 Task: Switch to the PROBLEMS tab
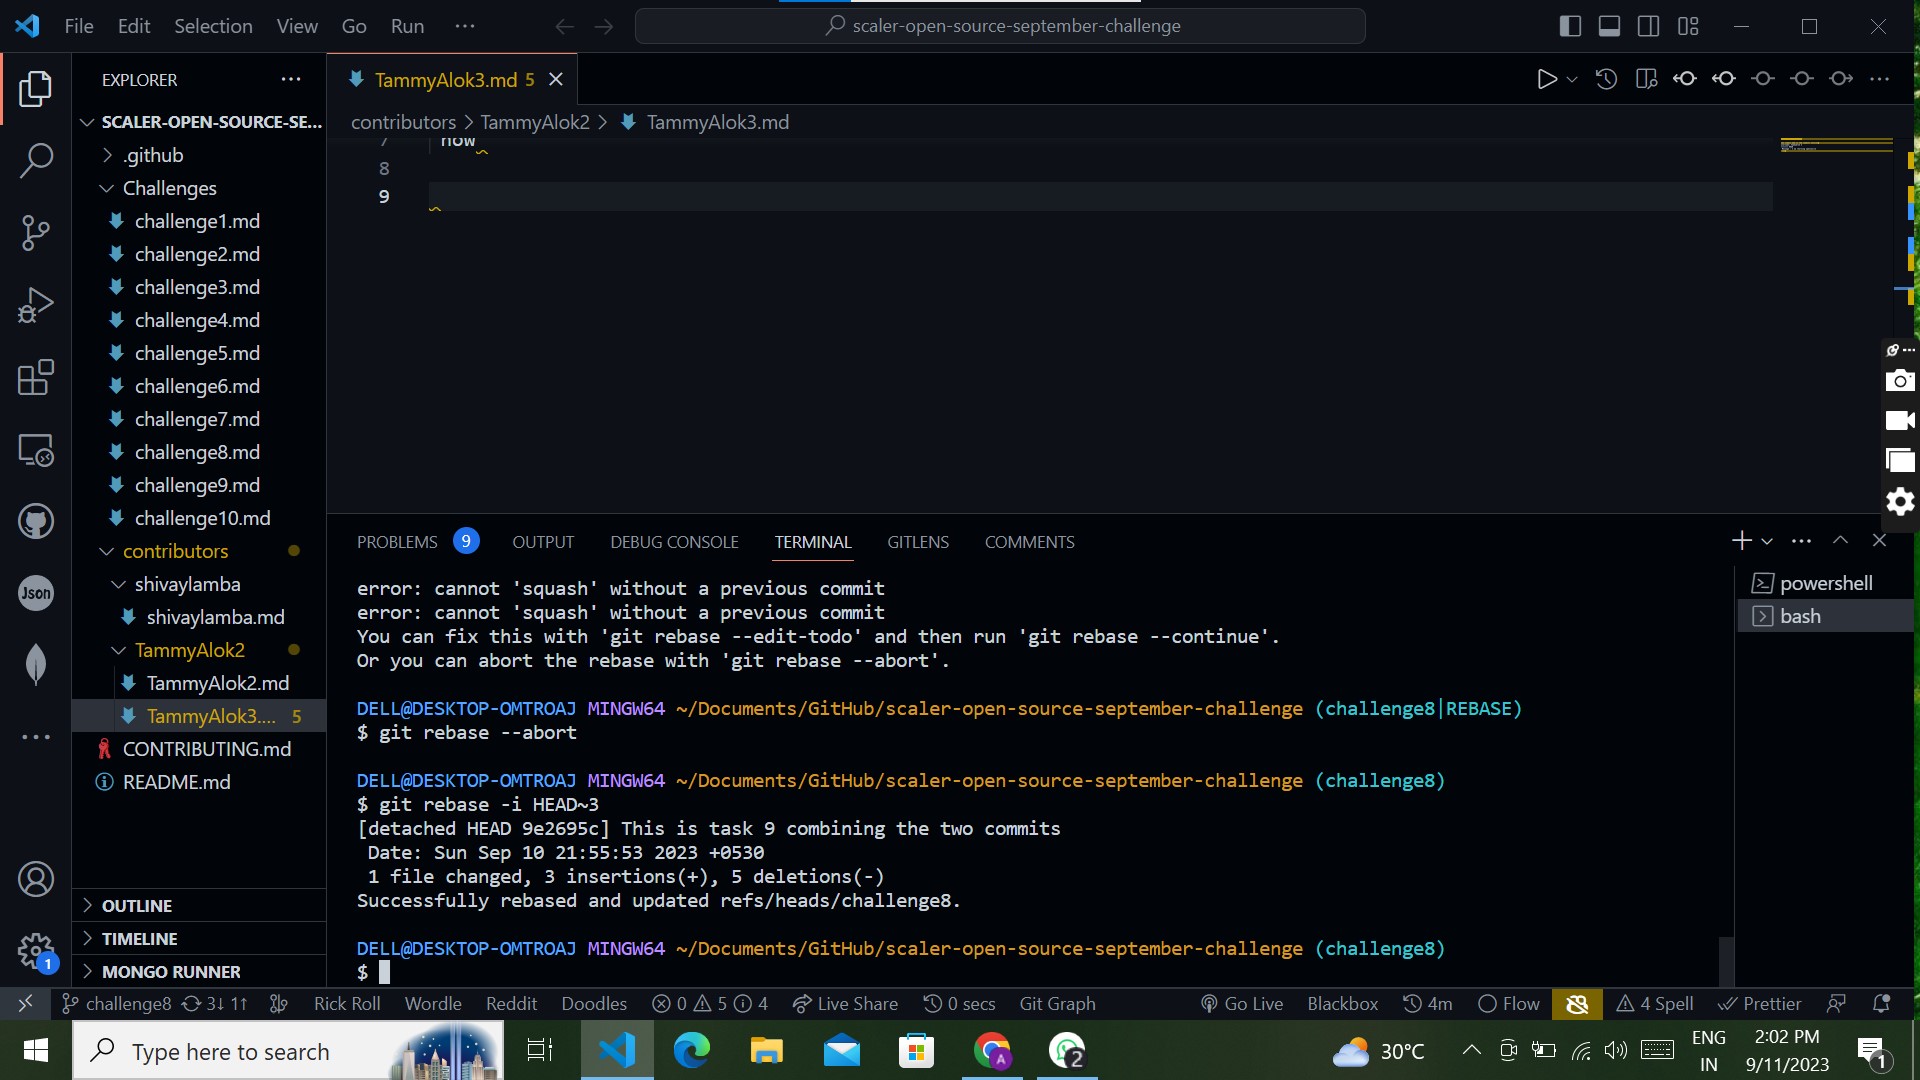(396, 541)
